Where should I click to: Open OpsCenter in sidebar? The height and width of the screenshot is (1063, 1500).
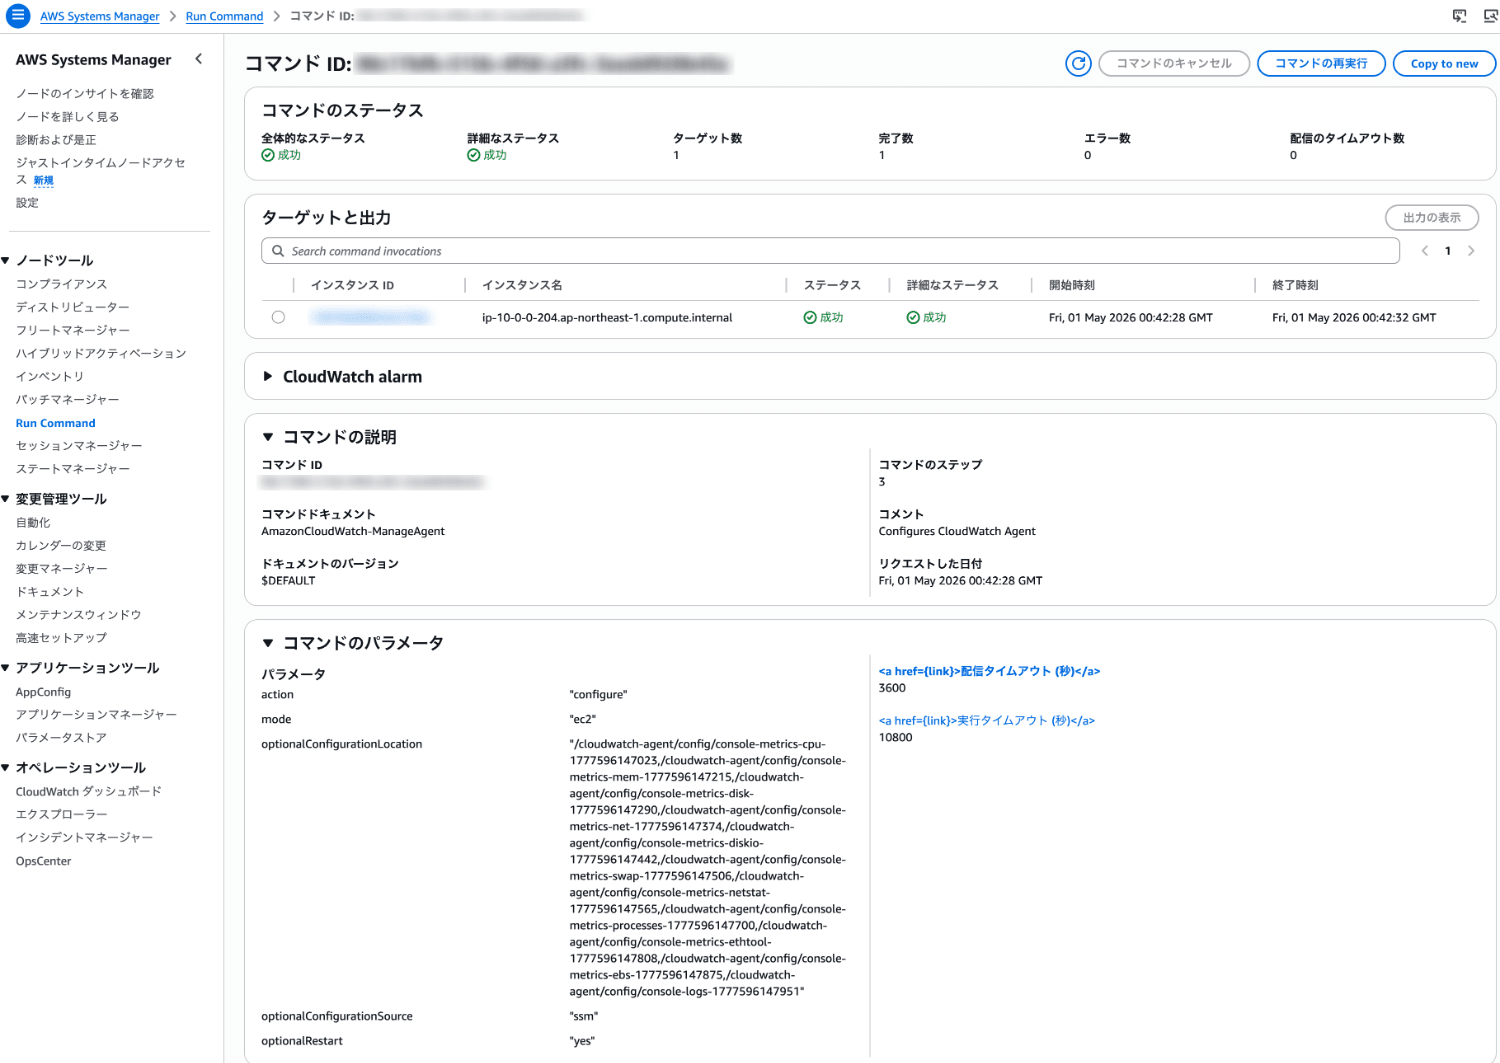[x=43, y=861]
